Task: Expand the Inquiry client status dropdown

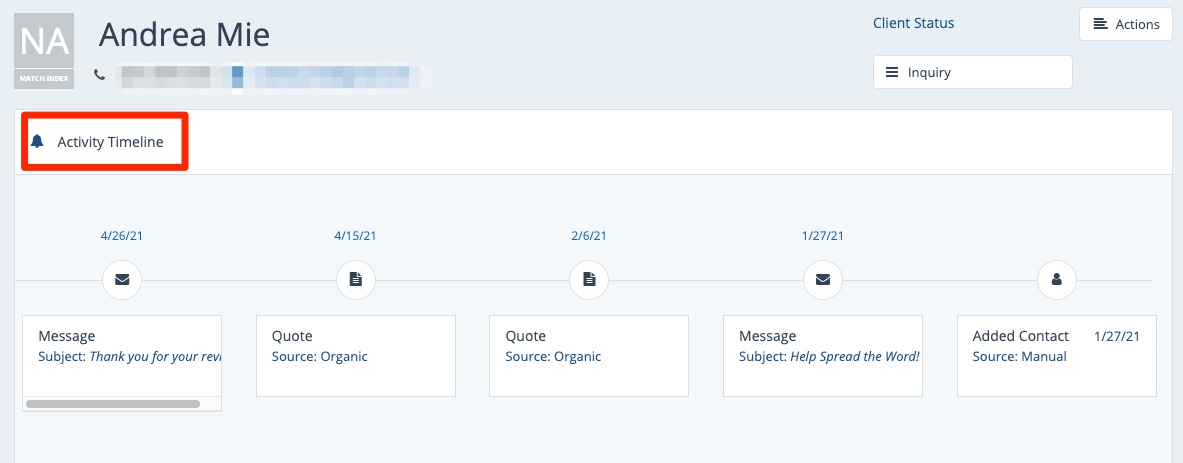Action: click(972, 72)
